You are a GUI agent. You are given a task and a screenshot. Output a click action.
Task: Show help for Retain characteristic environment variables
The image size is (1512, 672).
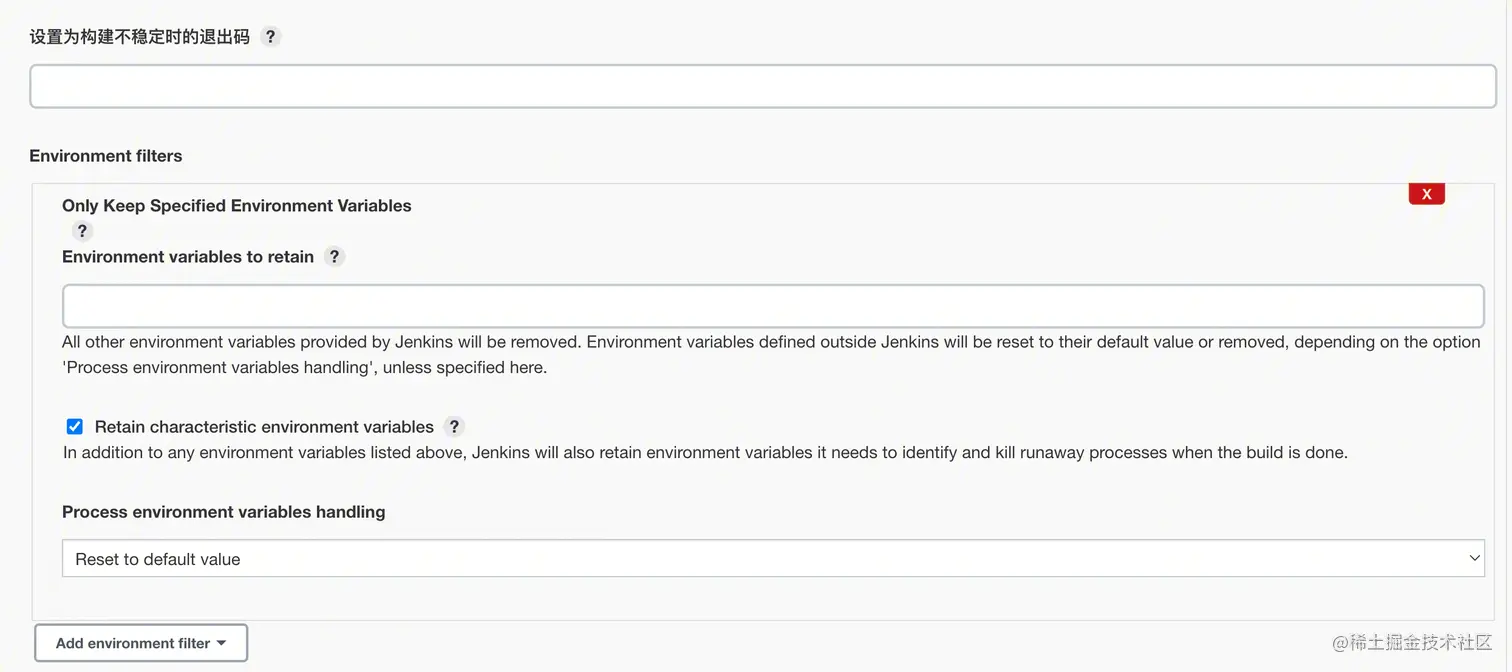454,427
